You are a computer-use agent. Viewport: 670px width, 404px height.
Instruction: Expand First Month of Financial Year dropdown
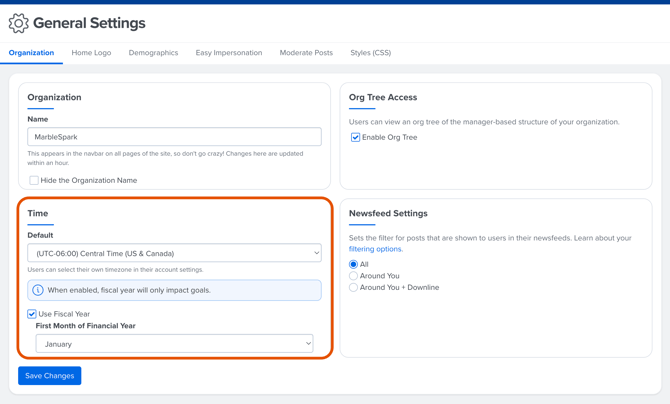click(x=174, y=344)
